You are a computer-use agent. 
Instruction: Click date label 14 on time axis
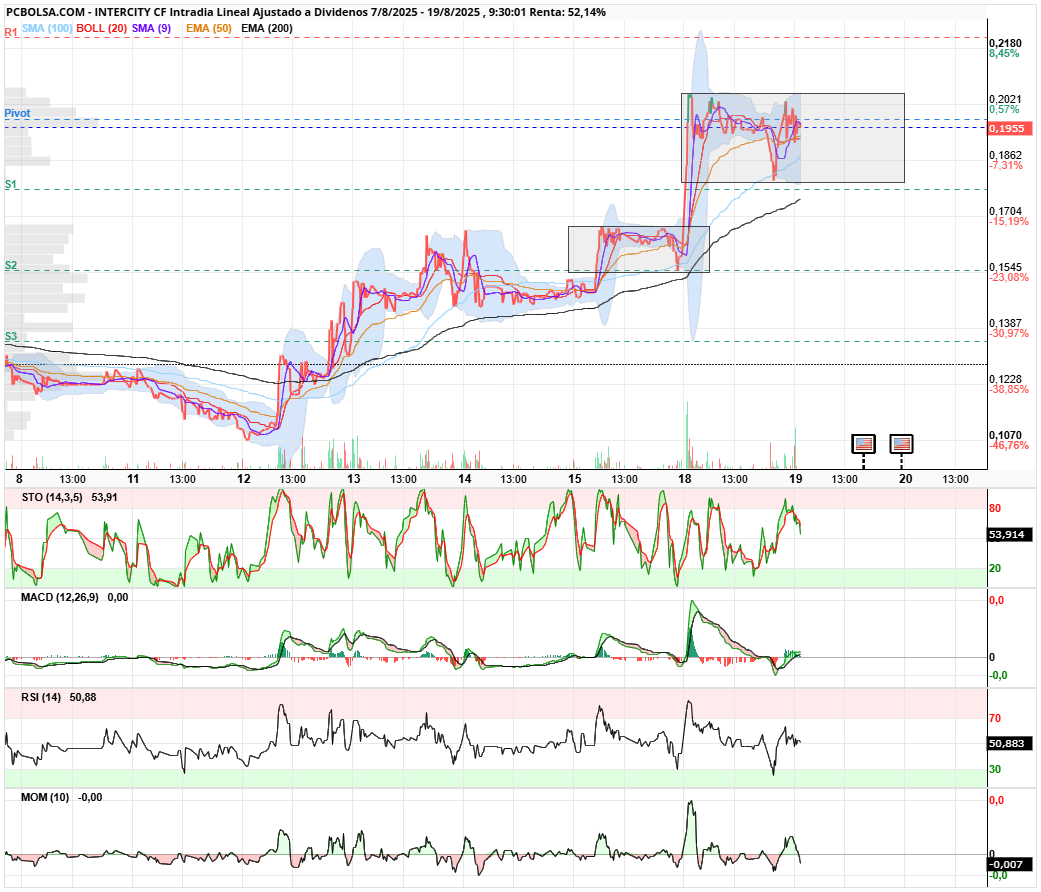pos(465,479)
